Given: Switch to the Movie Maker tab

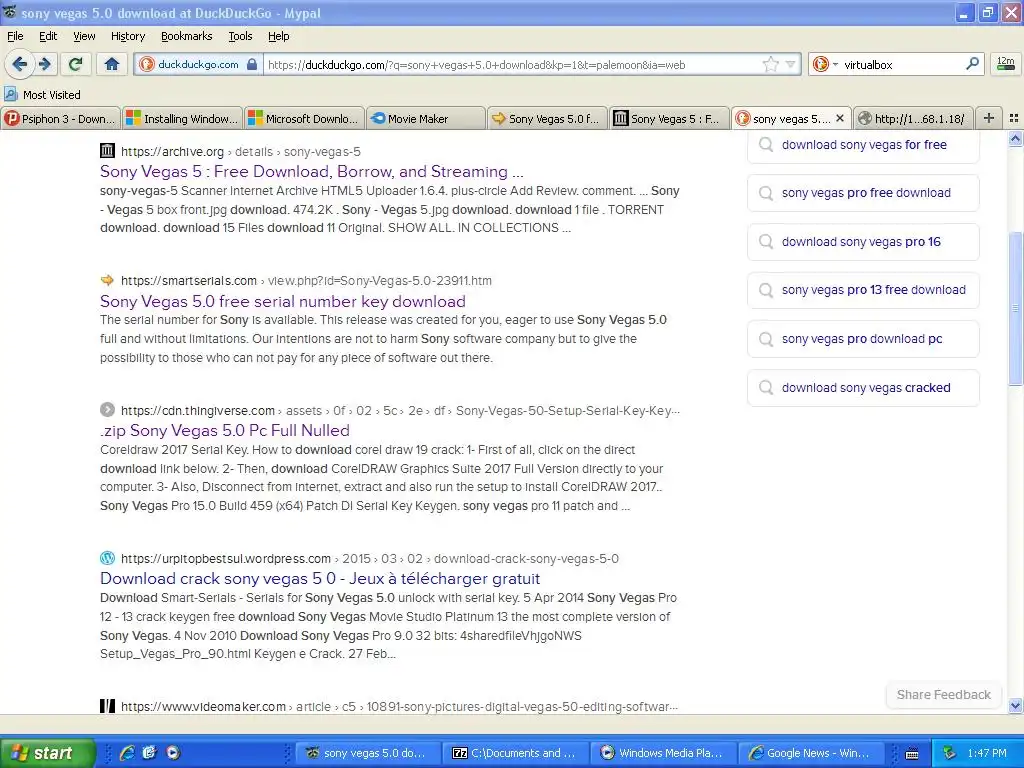Looking at the screenshot, I should 426,118.
